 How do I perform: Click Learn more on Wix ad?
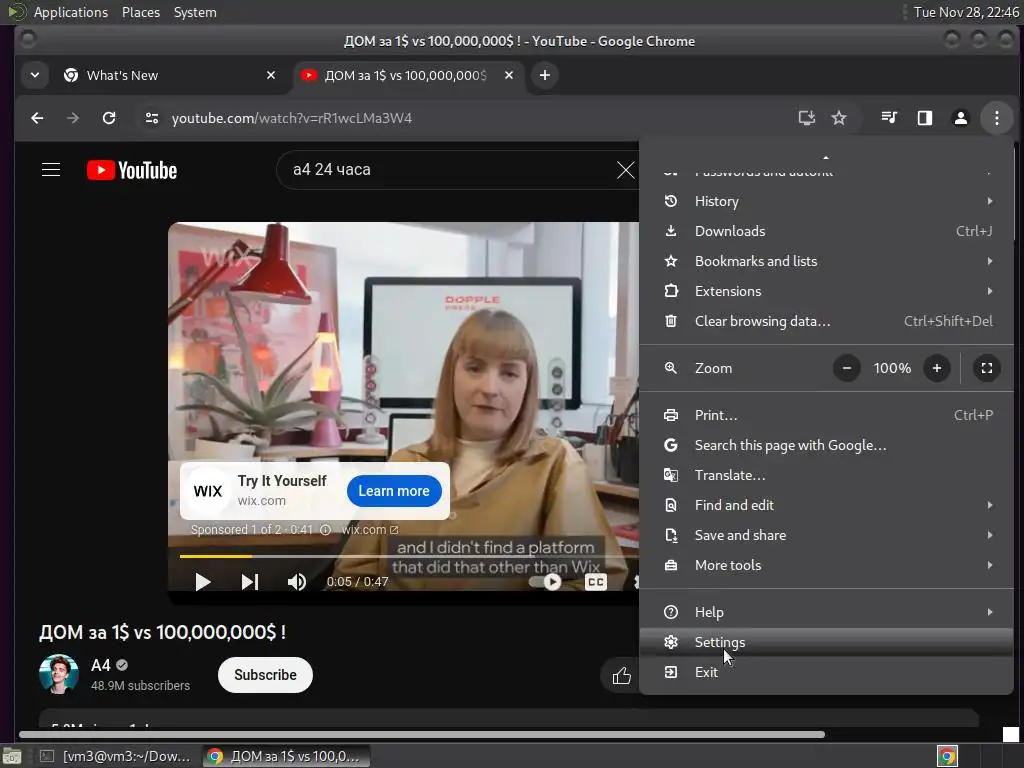394,491
